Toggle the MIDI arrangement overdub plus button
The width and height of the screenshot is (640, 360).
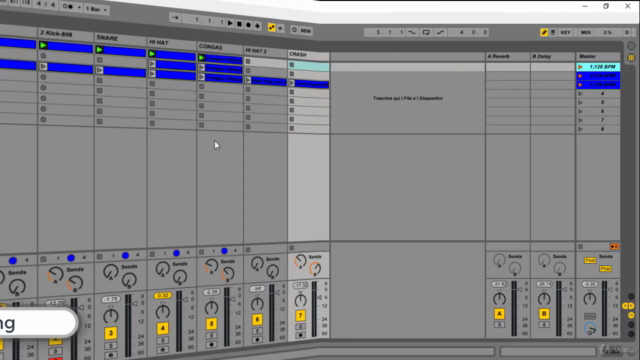coord(257,26)
